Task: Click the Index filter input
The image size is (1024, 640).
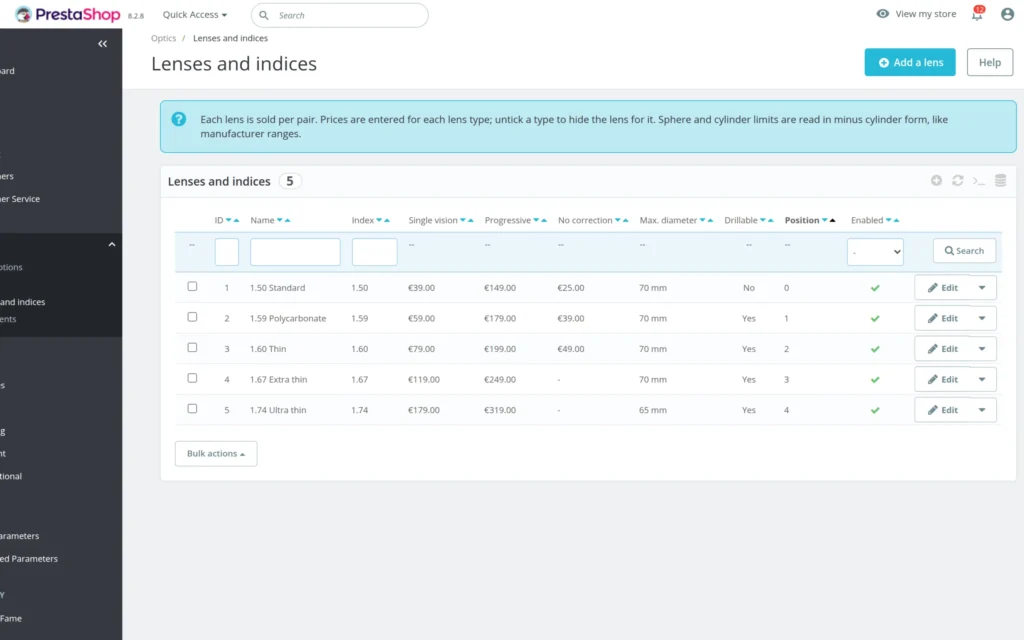Action: (374, 251)
